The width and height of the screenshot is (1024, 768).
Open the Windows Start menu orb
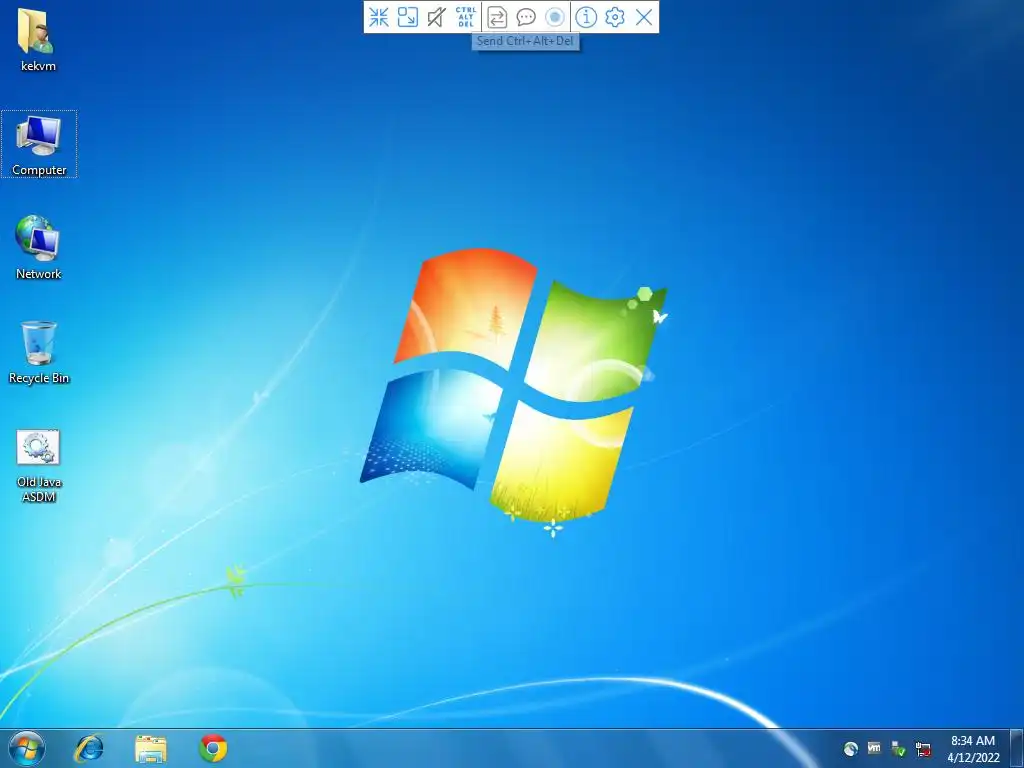[27, 748]
